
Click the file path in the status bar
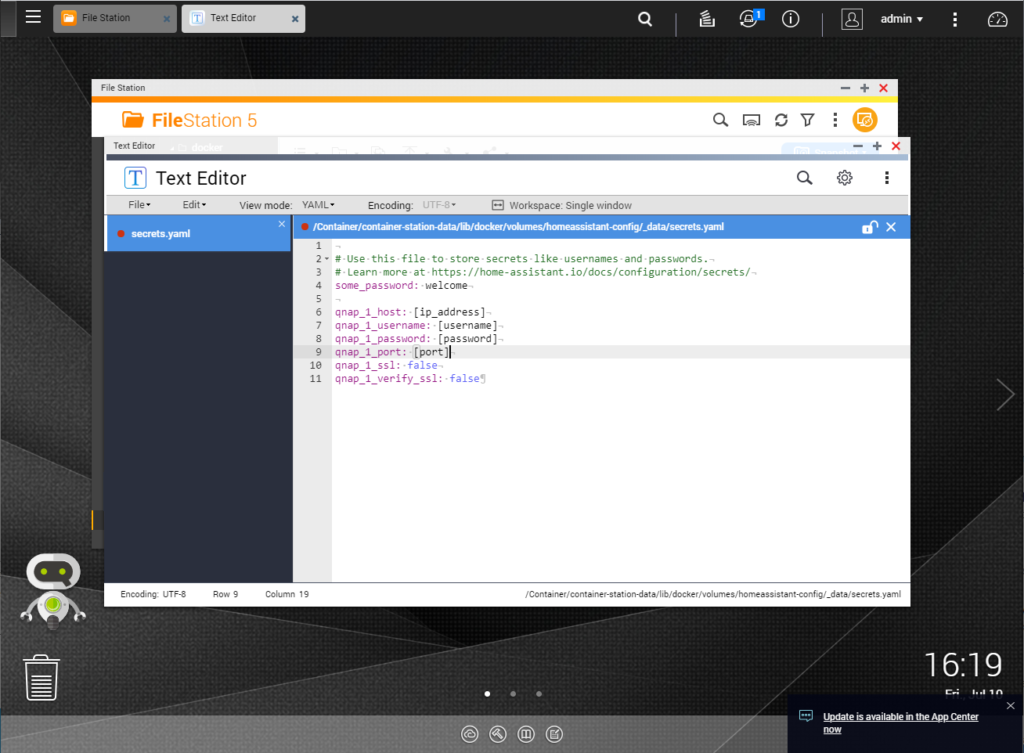tap(713, 594)
